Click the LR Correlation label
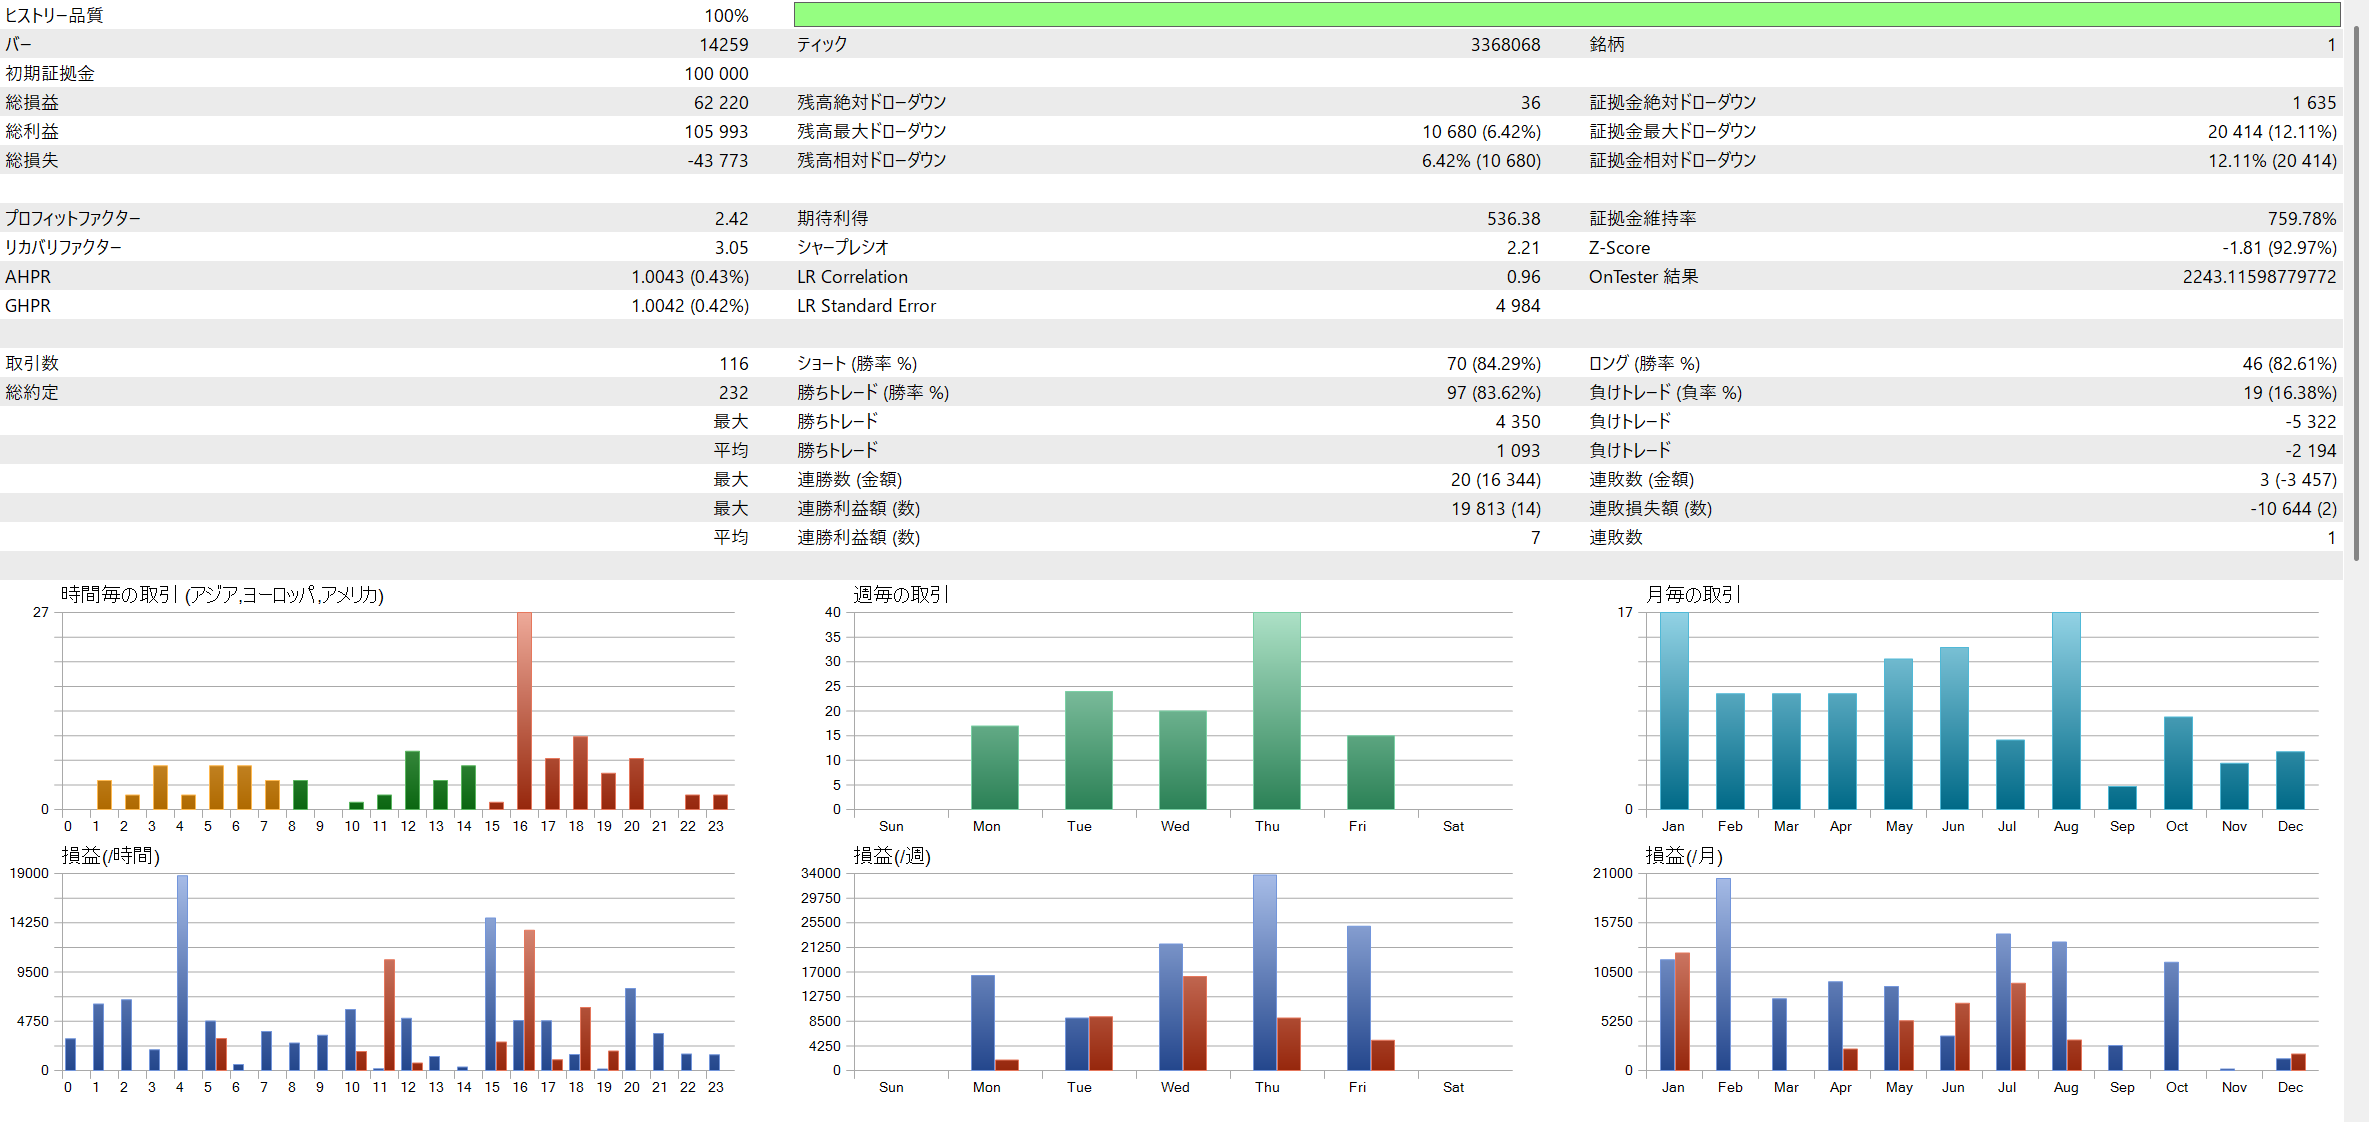This screenshot has width=2369, height=1122. click(x=852, y=277)
